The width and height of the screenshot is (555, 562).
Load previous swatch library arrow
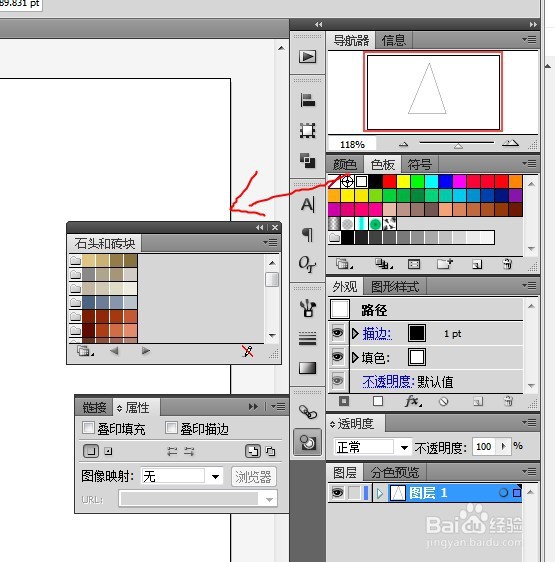pyautogui.click(x=114, y=351)
